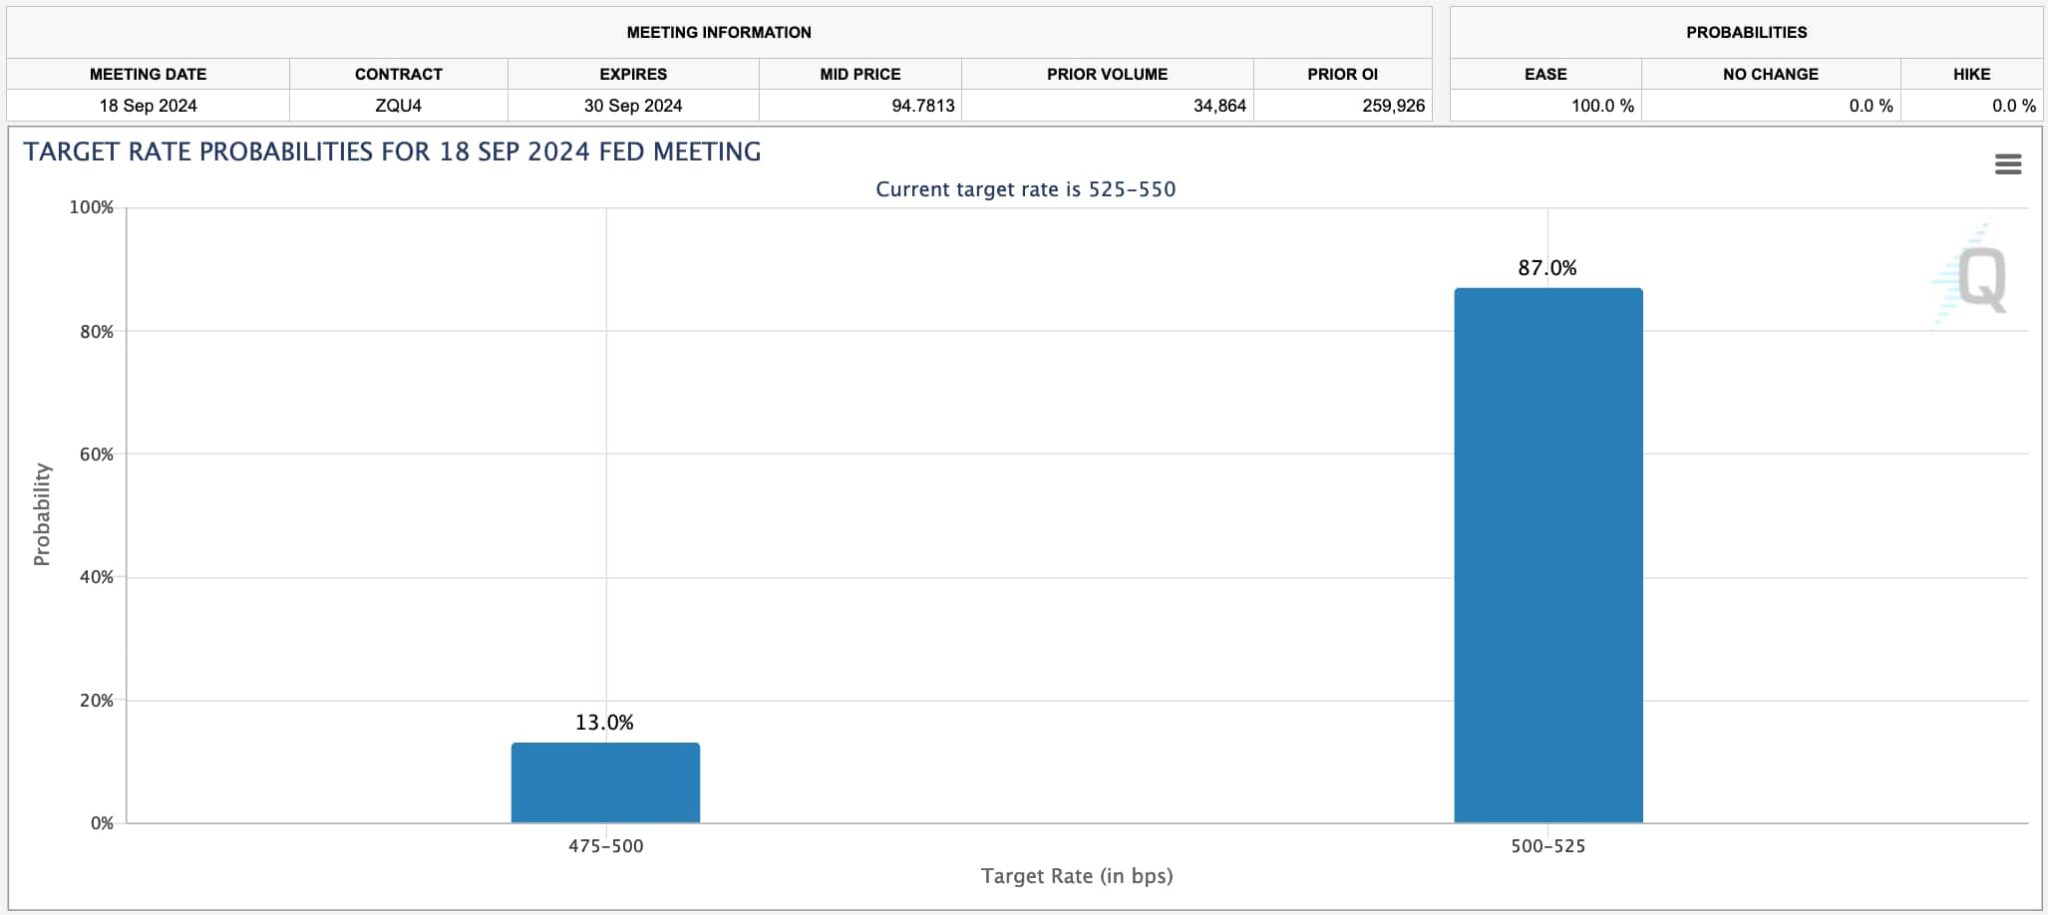The width and height of the screenshot is (2048, 915).
Task: Open the 18 Sep 2024 meeting date
Action: tap(148, 105)
